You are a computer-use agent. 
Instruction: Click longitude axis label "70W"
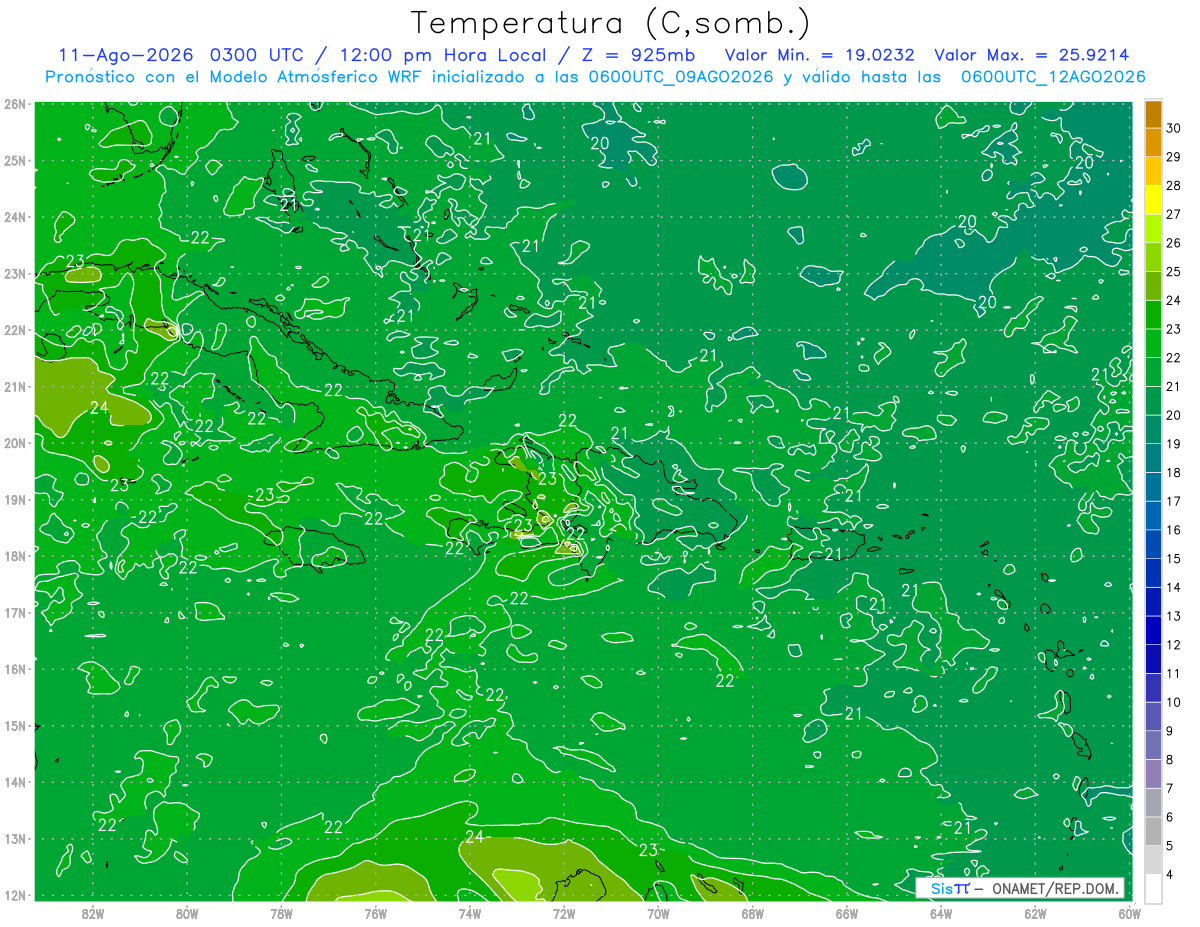(658, 913)
